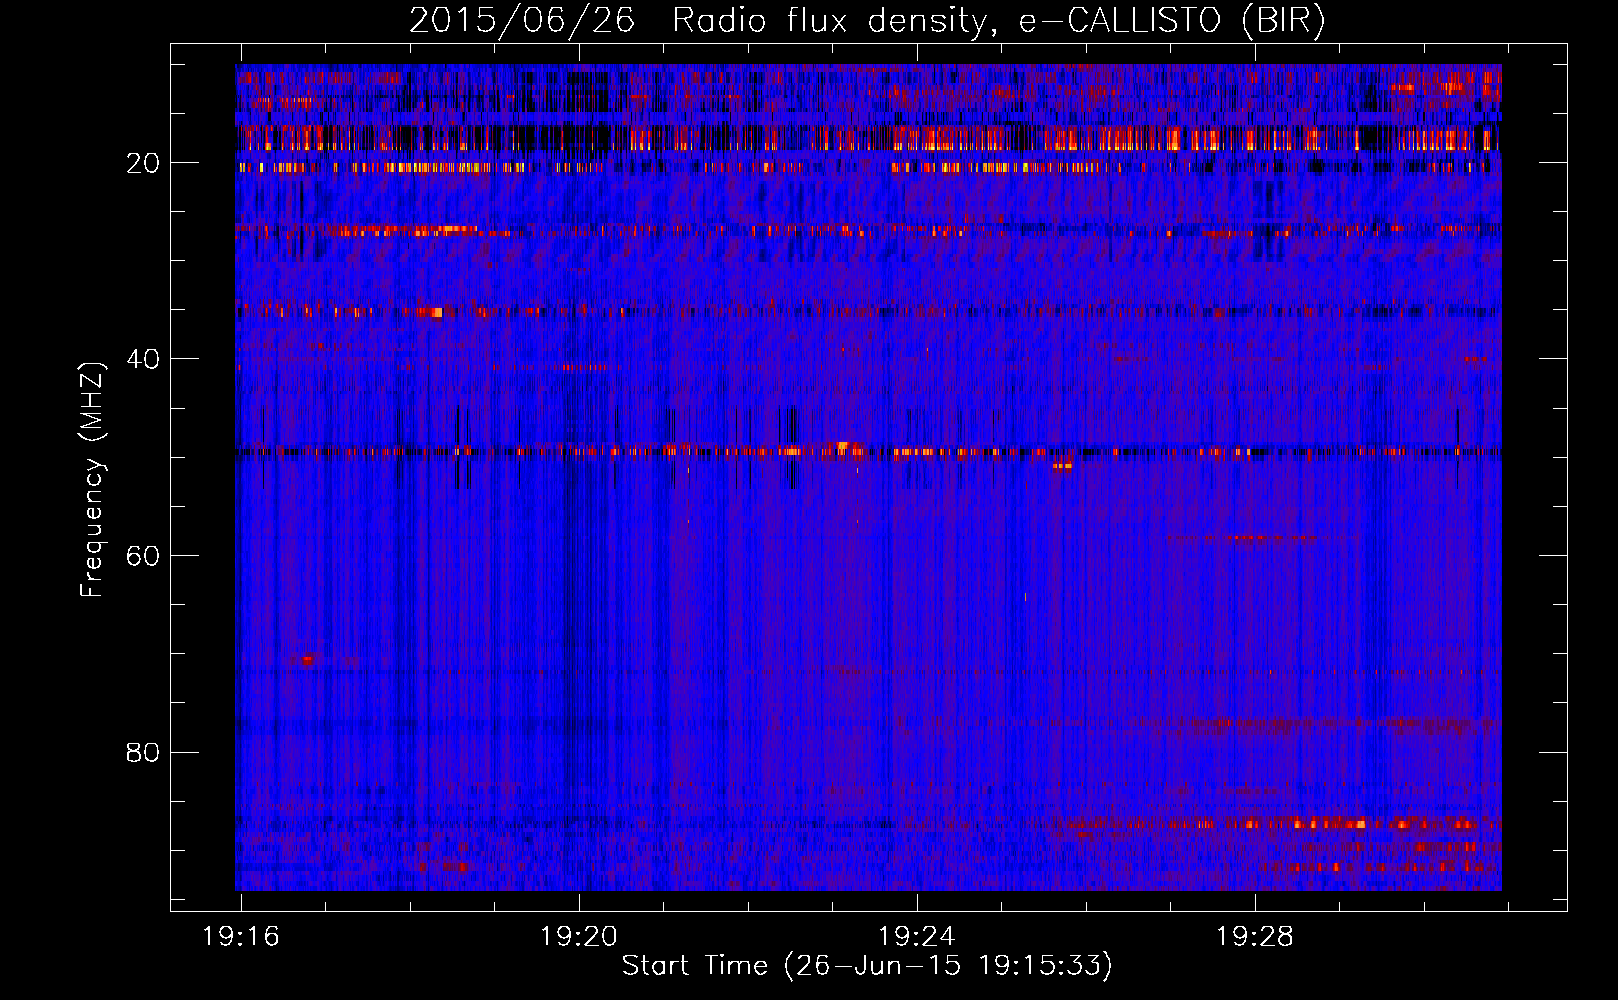Click the "80" frequency tick label
Viewport: 1618px width, 1000px height.
point(143,752)
